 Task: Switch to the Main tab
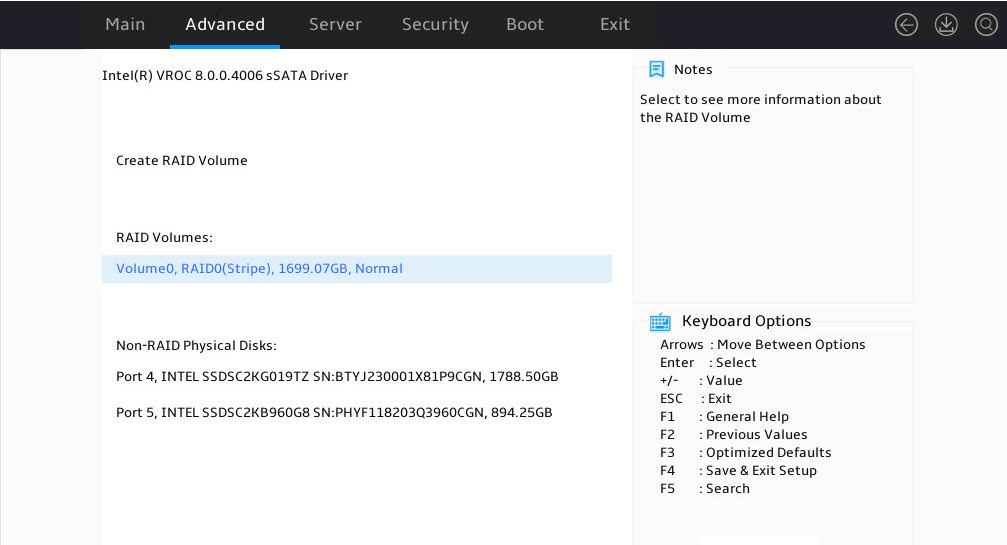pos(125,24)
